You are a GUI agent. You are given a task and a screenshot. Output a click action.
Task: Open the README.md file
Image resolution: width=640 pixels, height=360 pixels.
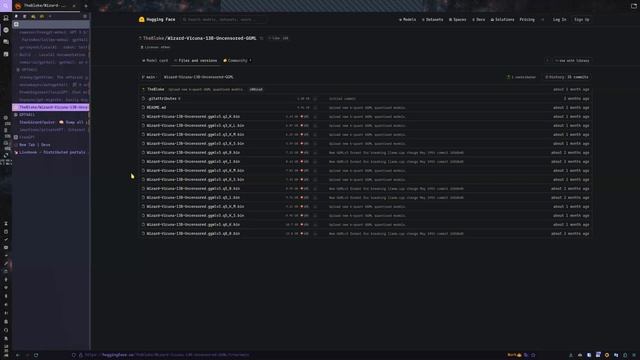(x=156, y=108)
